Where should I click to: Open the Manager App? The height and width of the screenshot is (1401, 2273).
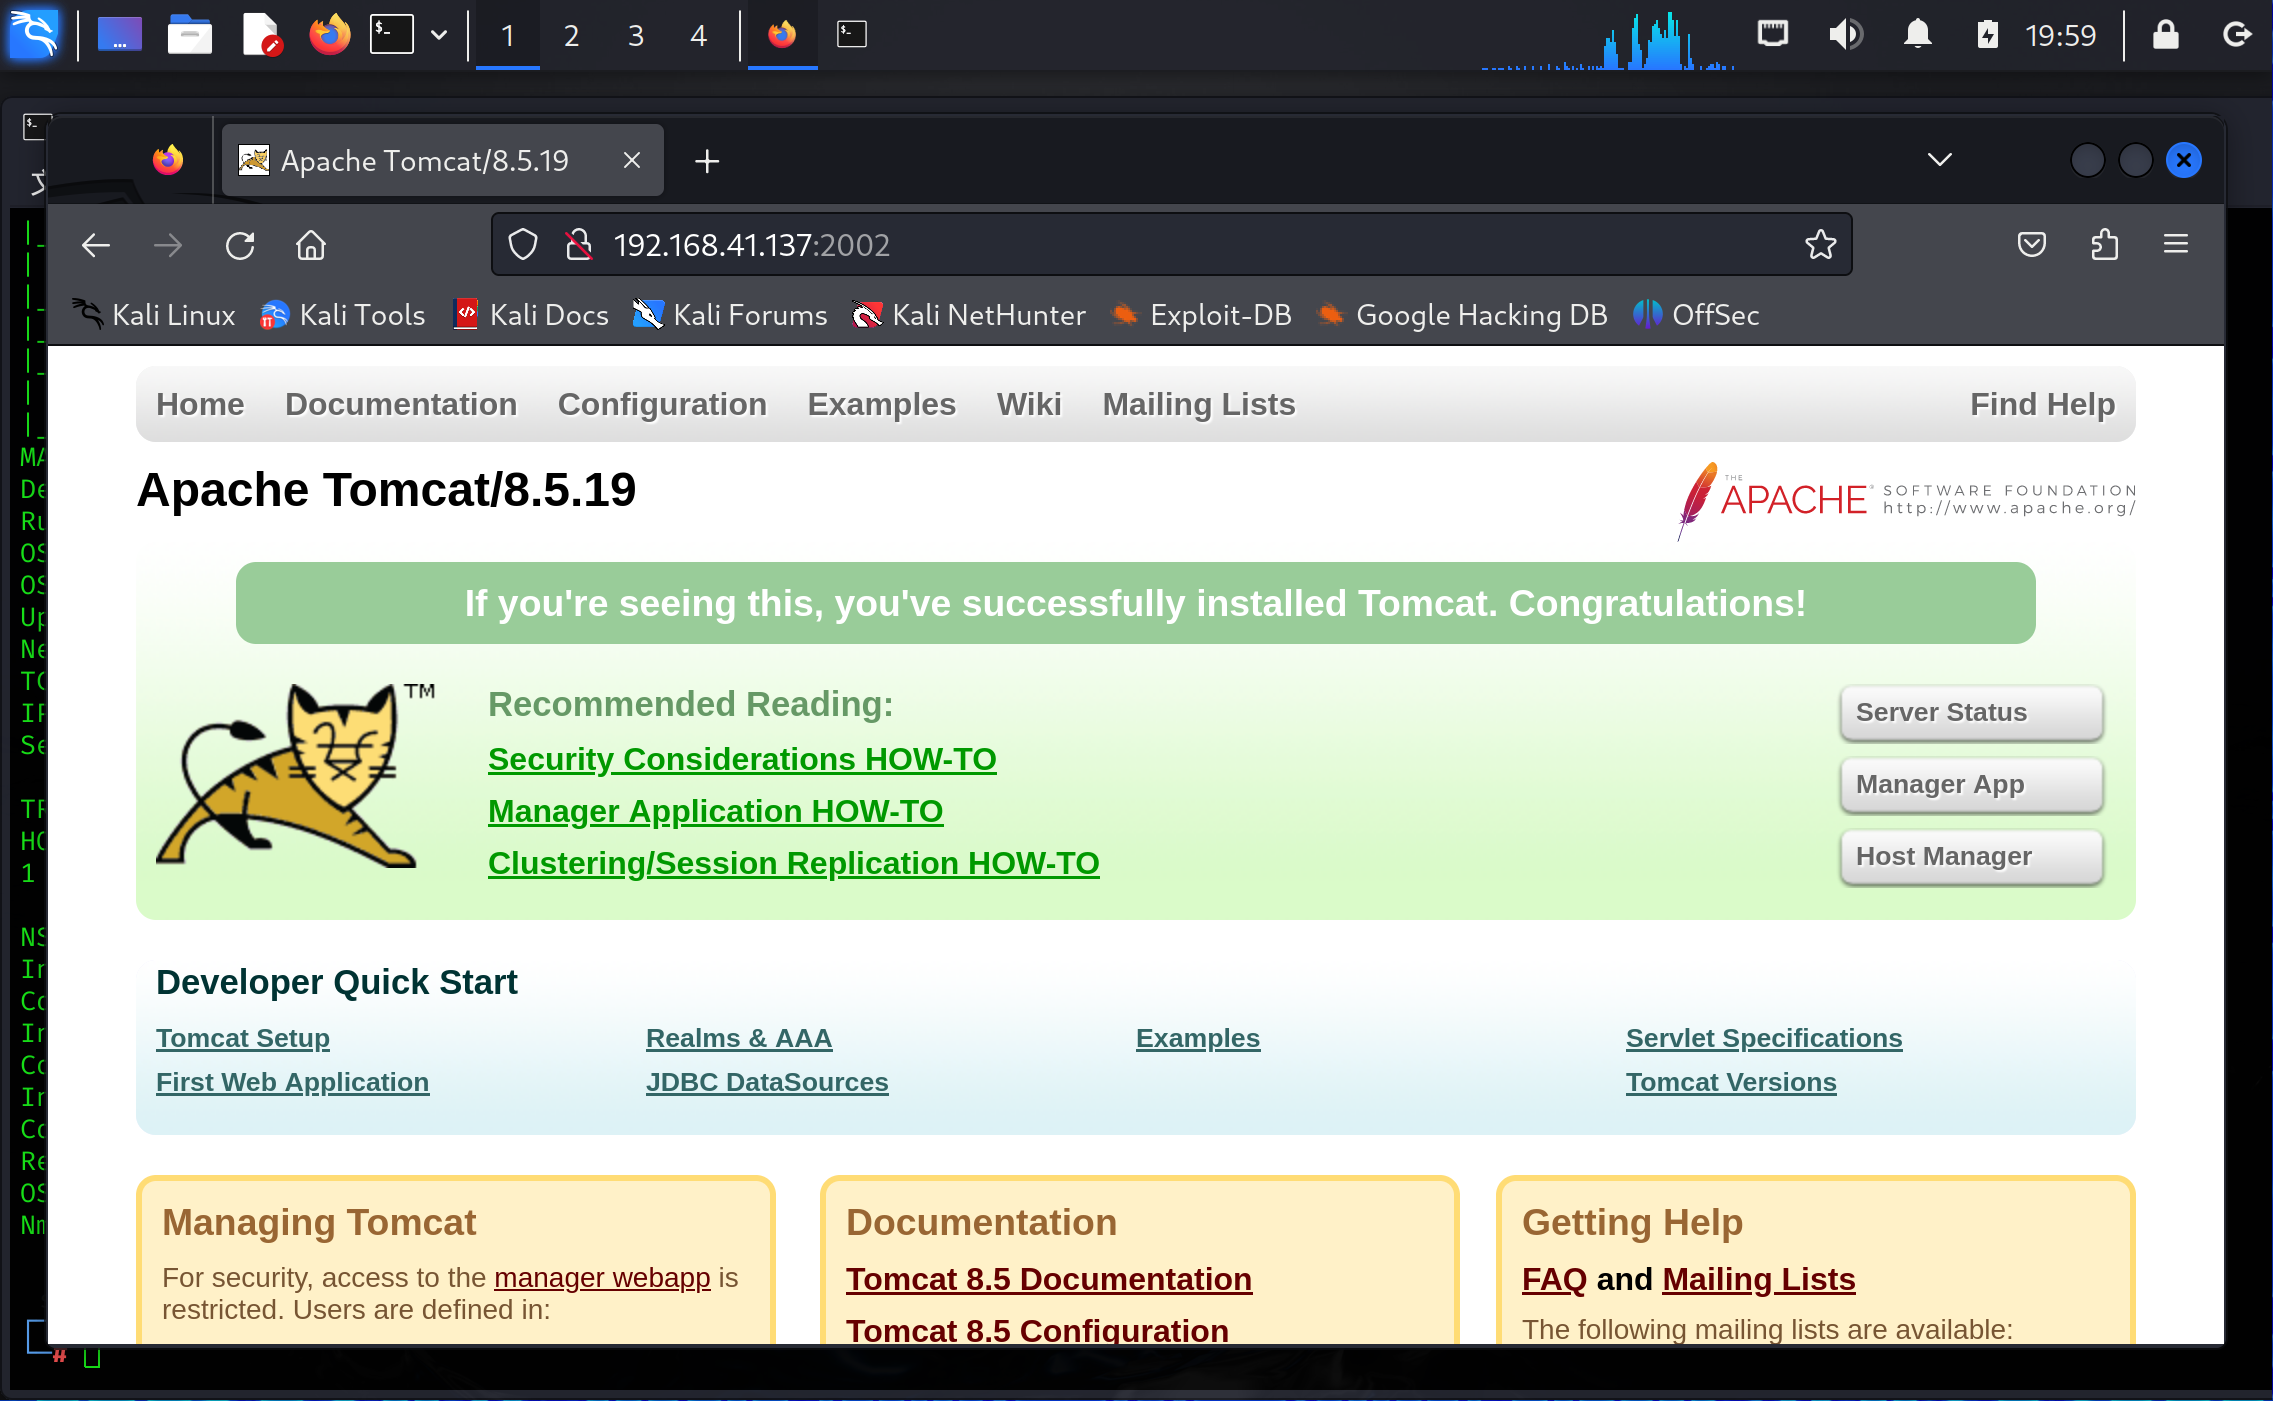(x=1969, y=784)
